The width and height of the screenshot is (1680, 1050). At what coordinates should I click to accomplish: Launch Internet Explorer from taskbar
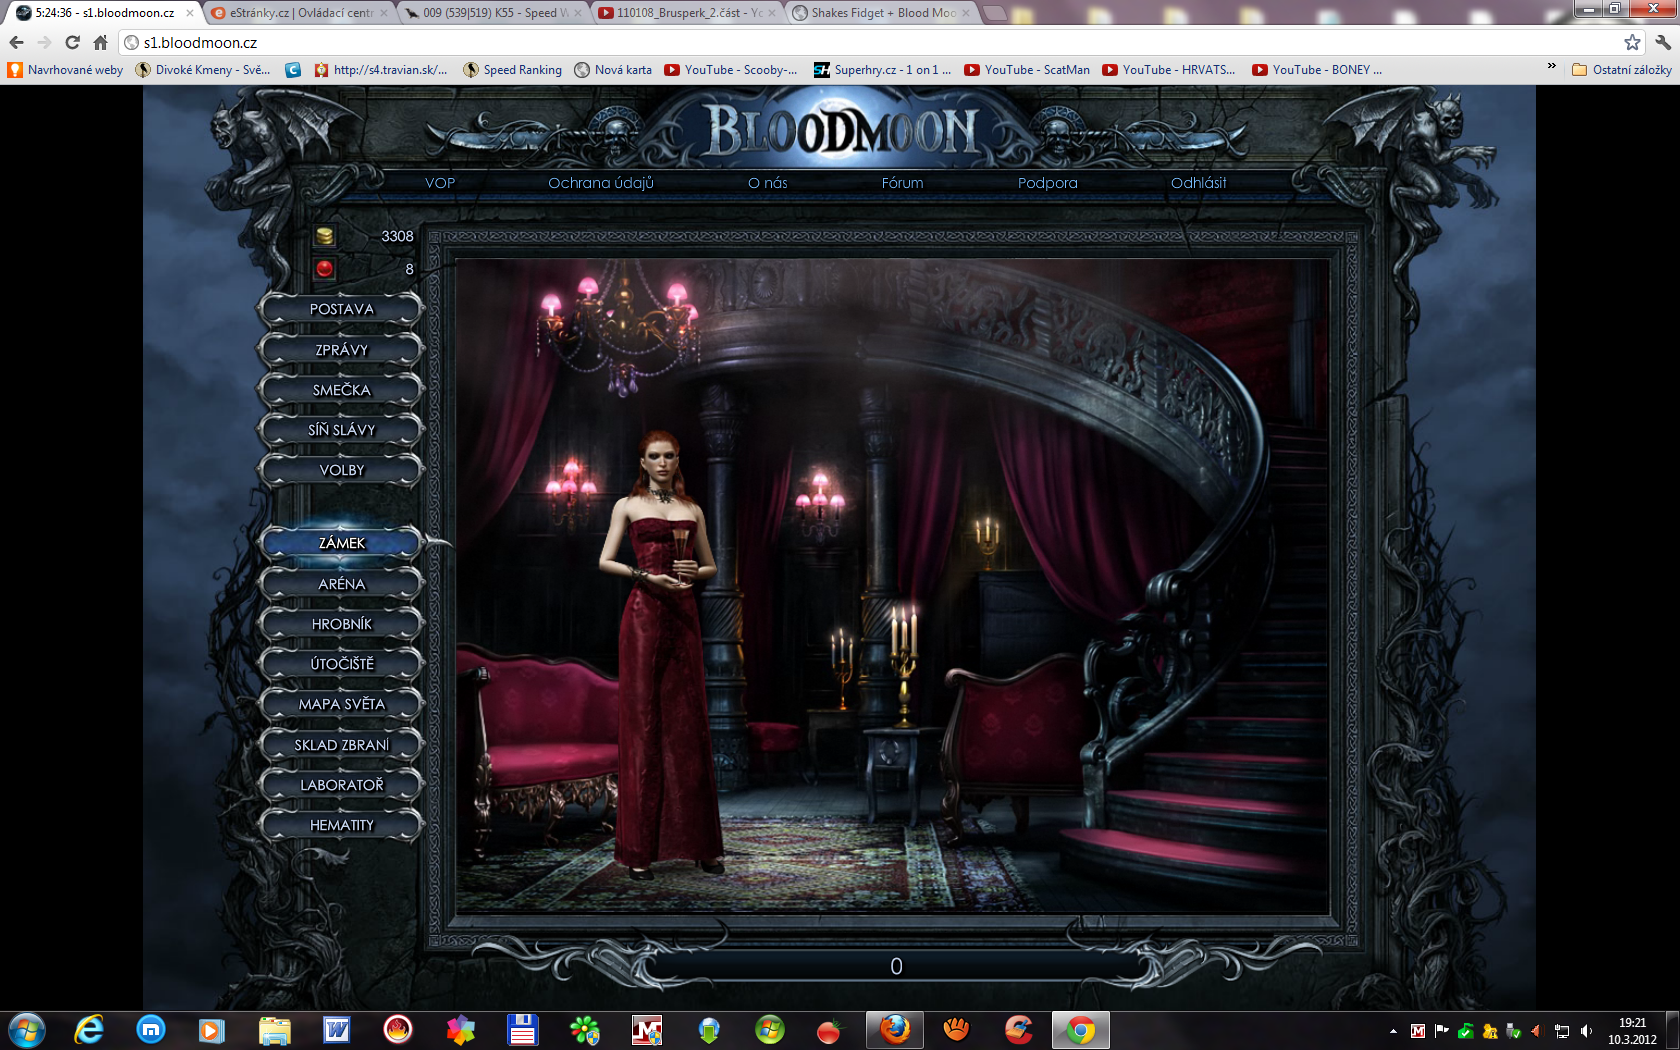[89, 1030]
